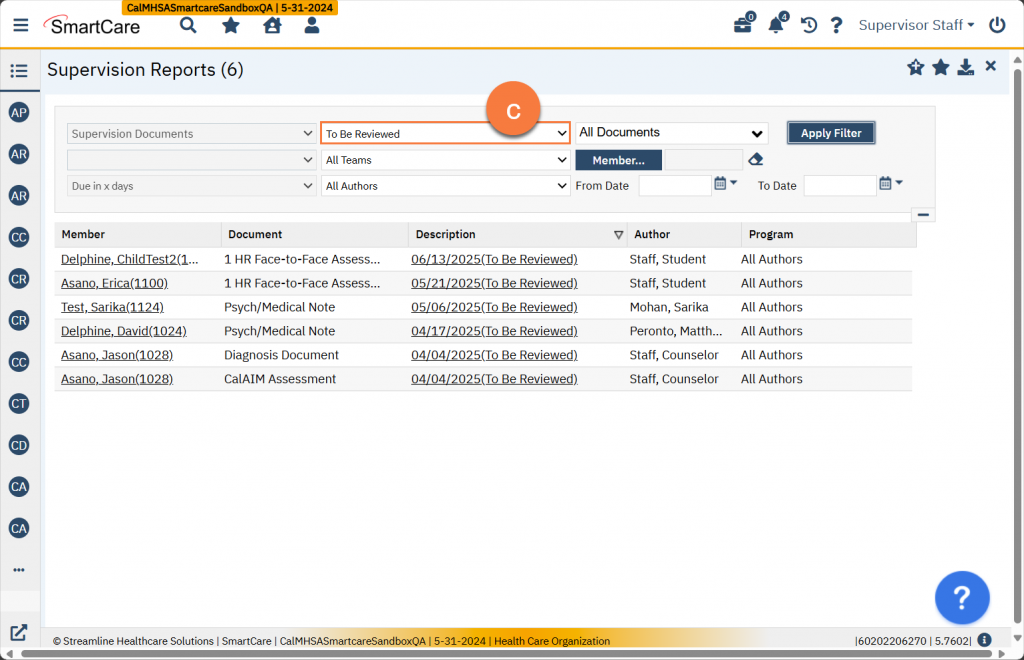Open the Supervisor Staff user menu
This screenshot has width=1024, height=660.
pos(916,25)
